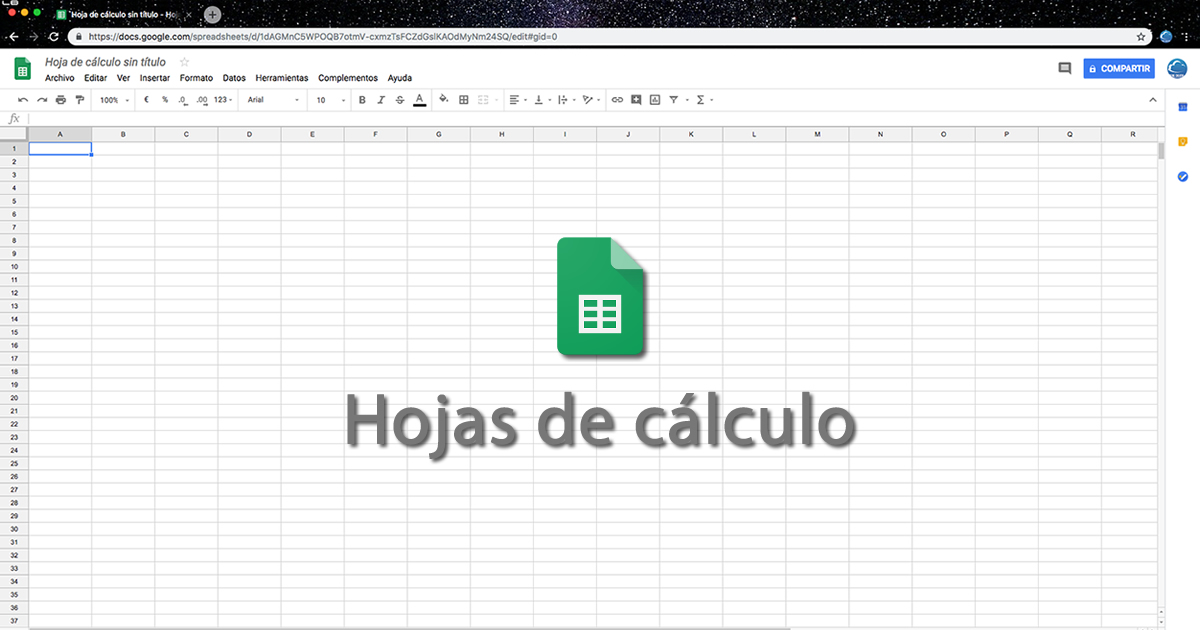The image size is (1200, 630).
Task: Click the undo arrow icon
Action: [x=23, y=100]
